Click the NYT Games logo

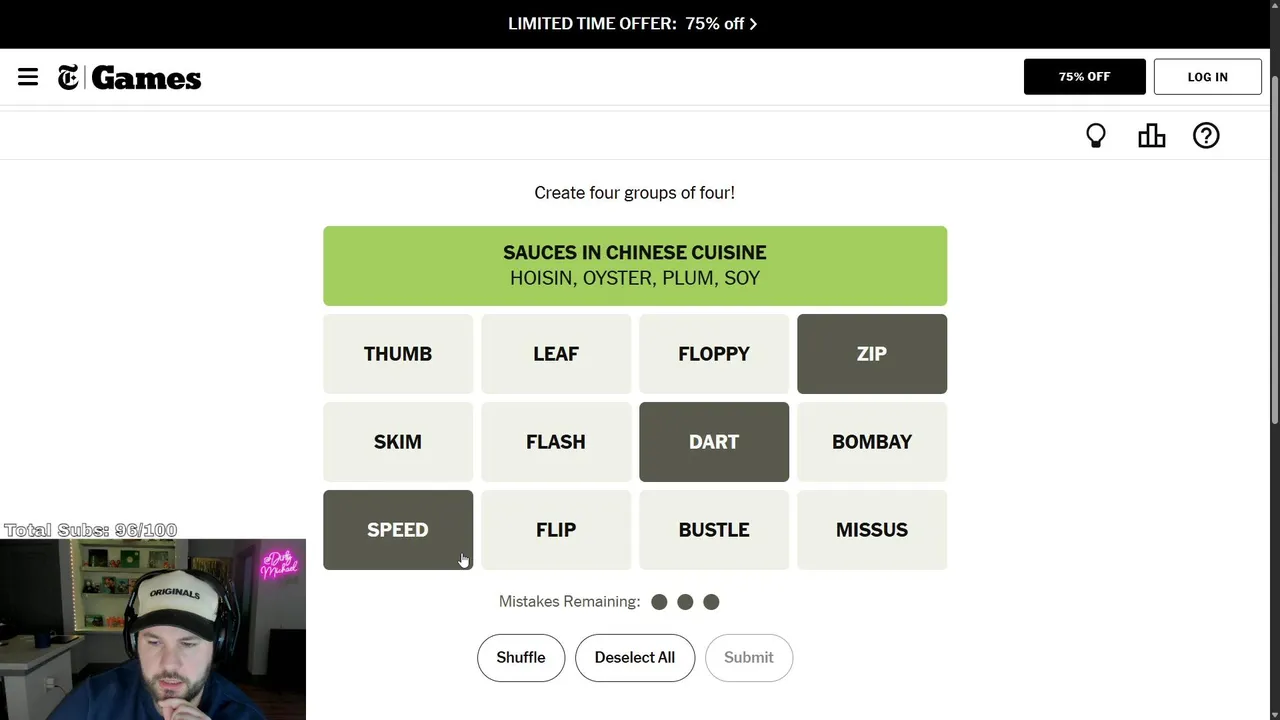click(130, 78)
